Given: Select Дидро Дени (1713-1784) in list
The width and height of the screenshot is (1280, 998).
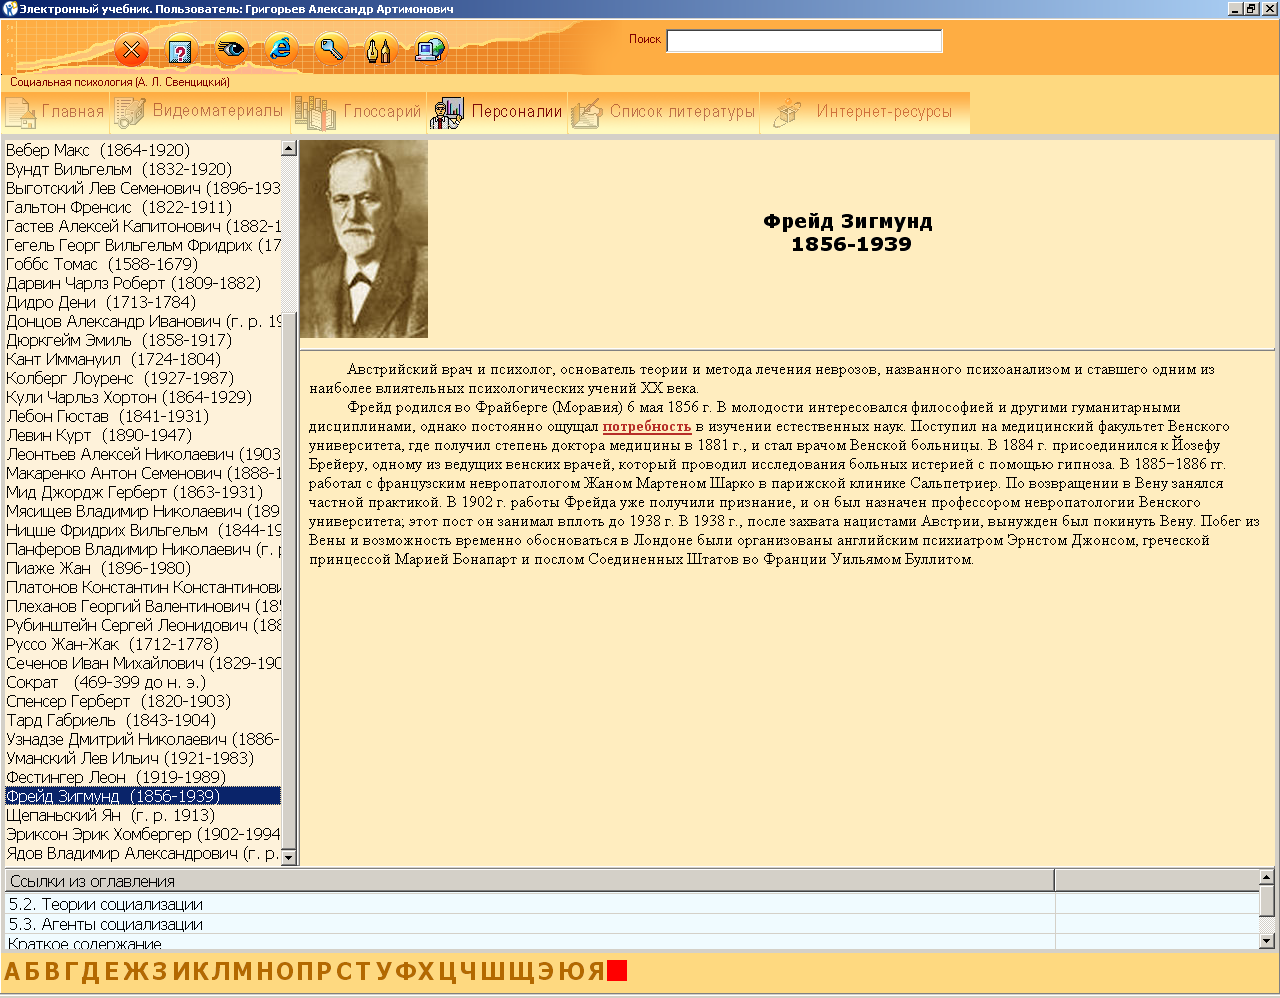Looking at the screenshot, I should (x=143, y=302).
